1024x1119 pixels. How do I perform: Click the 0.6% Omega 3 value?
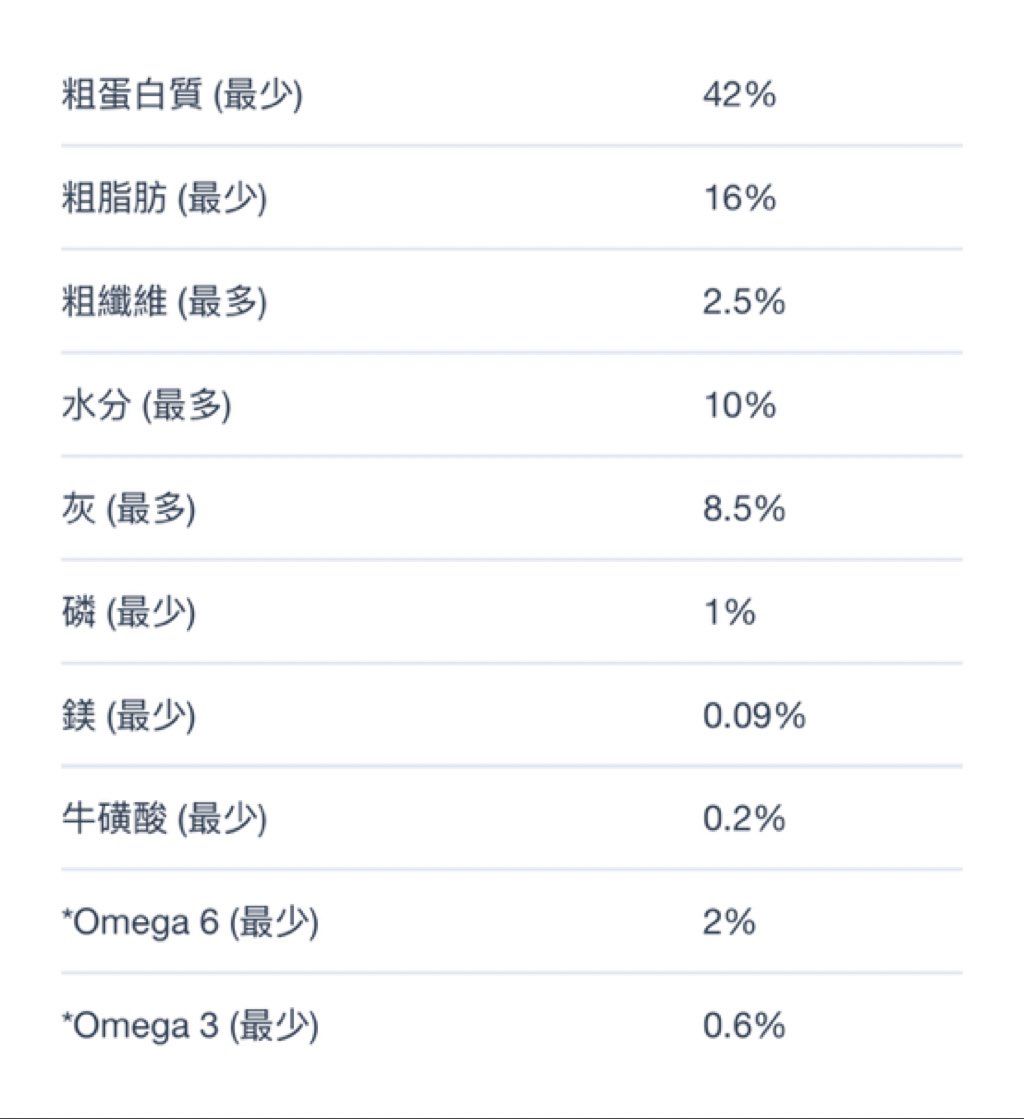click(x=744, y=1025)
